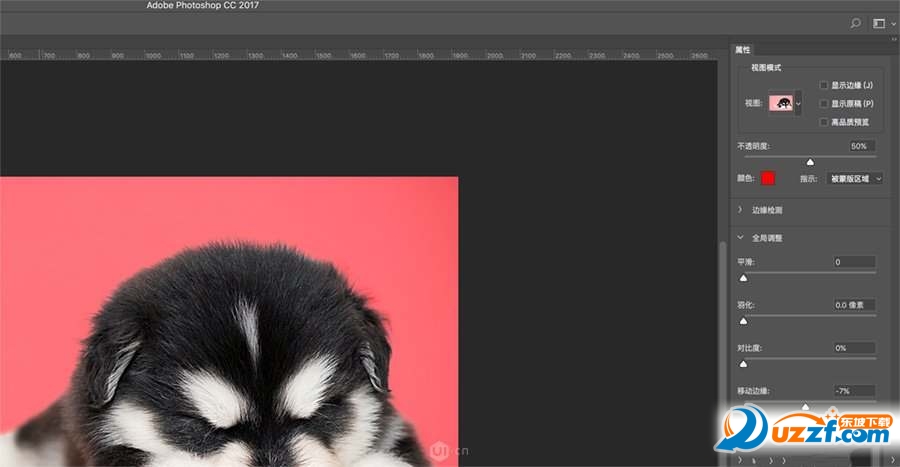Viewport: 900px width, 467px height.
Task: Collapse the 全局调整 section
Action: [740, 238]
